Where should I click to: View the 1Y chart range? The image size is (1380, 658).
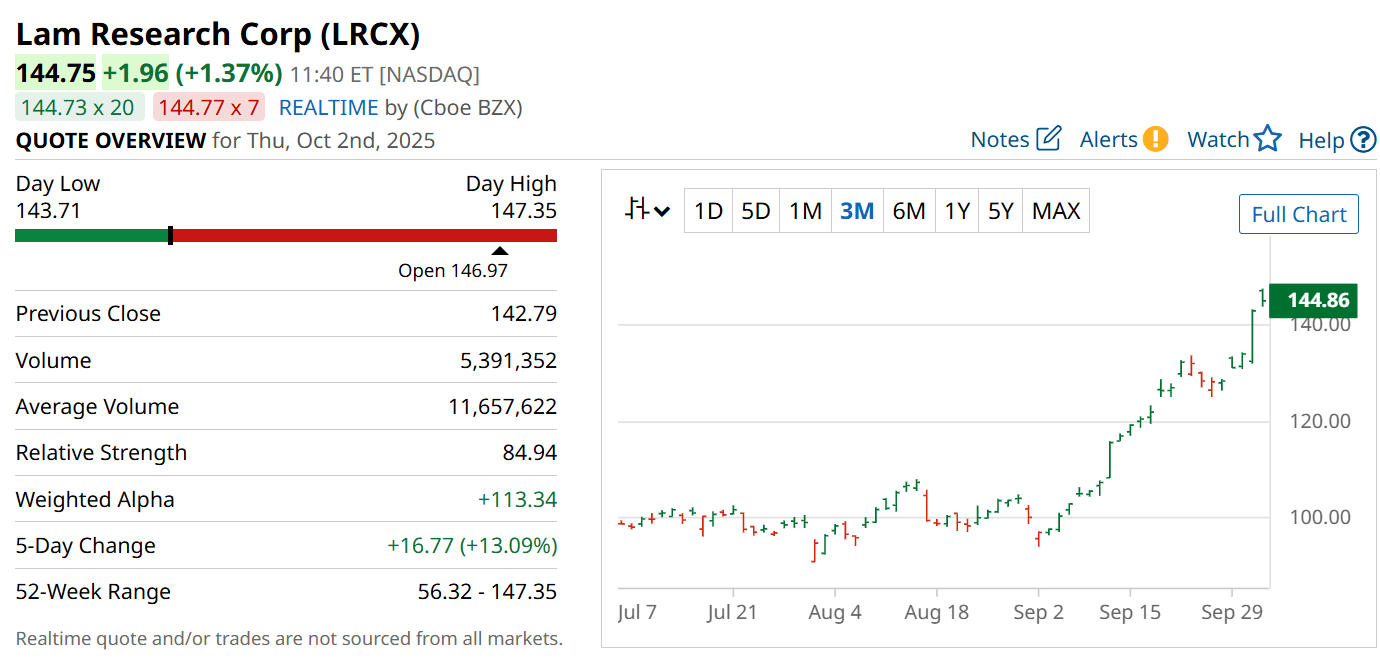click(x=957, y=211)
